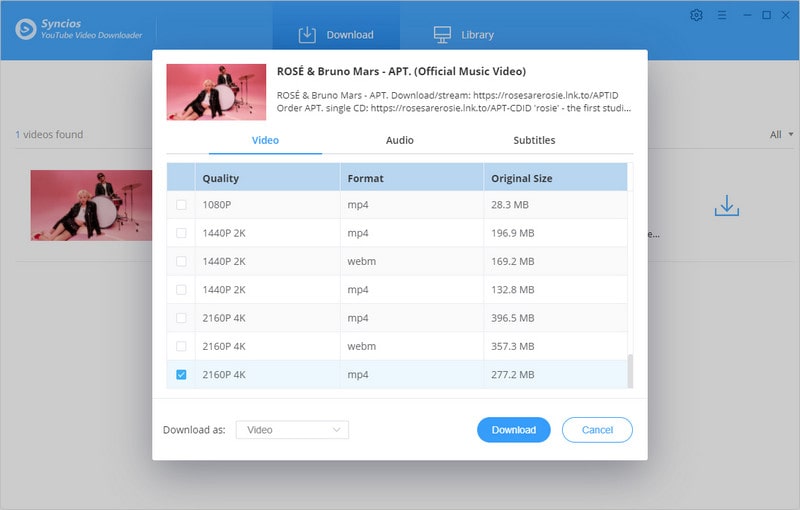
Task: Click the Library monitor icon
Action: [x=442, y=35]
